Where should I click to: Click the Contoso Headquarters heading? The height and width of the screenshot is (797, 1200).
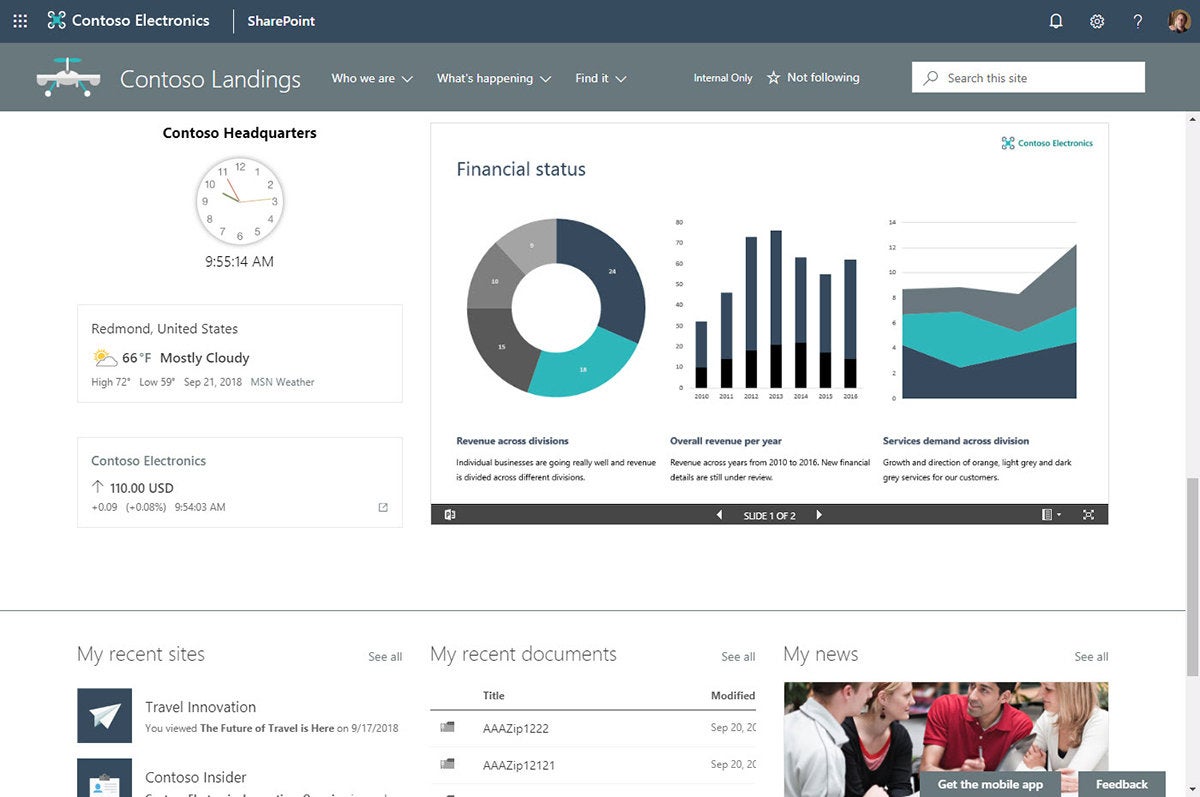240,133
